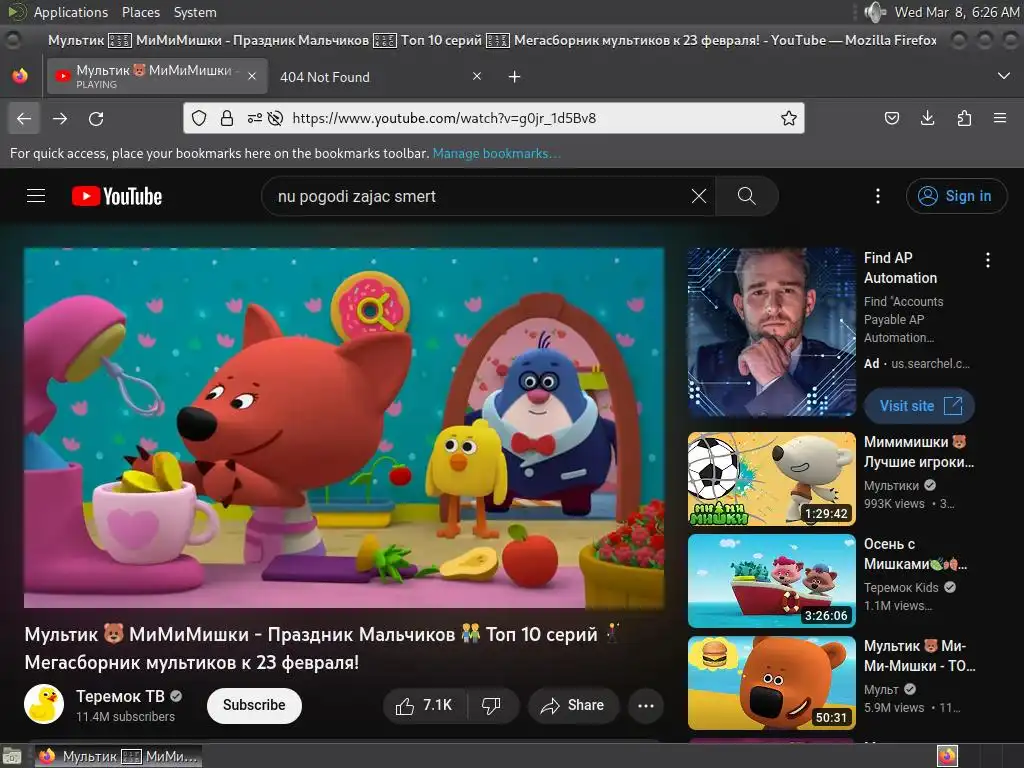Like the video with thumbs-up 7.1K
This screenshot has width=1024, height=768.
tap(424, 705)
